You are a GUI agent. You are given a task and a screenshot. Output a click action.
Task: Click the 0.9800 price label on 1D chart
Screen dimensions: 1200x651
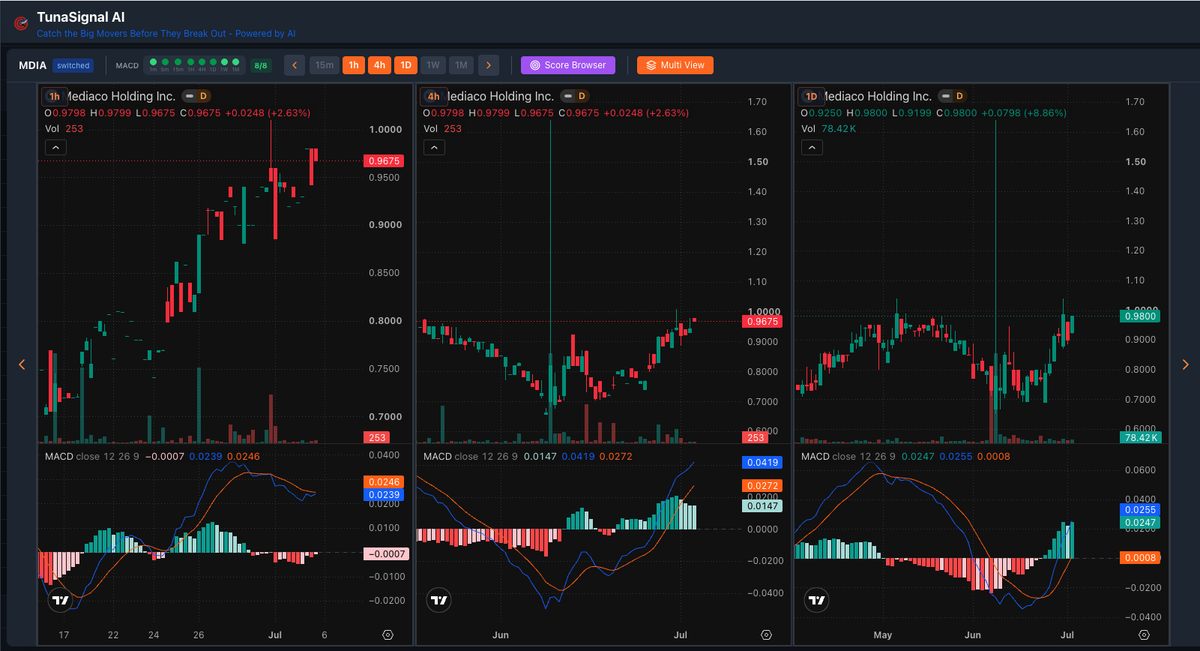[1140, 316]
